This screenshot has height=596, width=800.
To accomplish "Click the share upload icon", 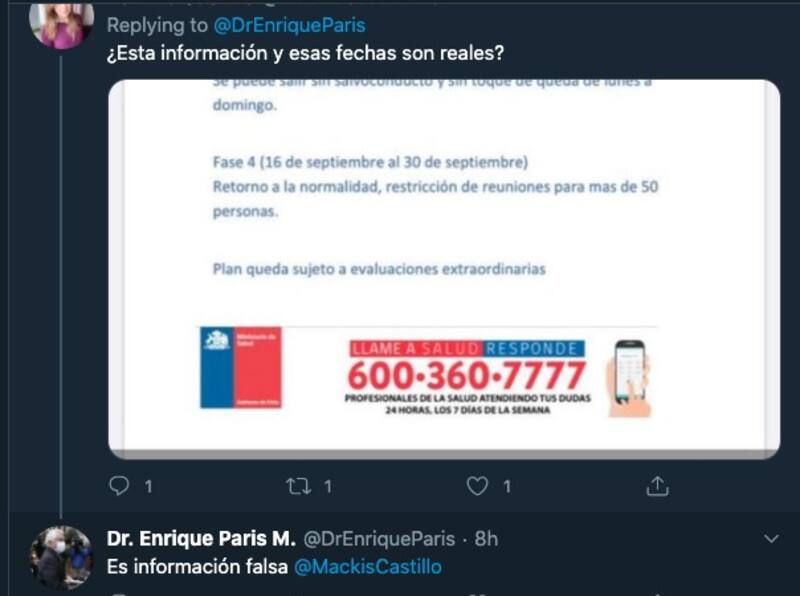I will 657,486.
